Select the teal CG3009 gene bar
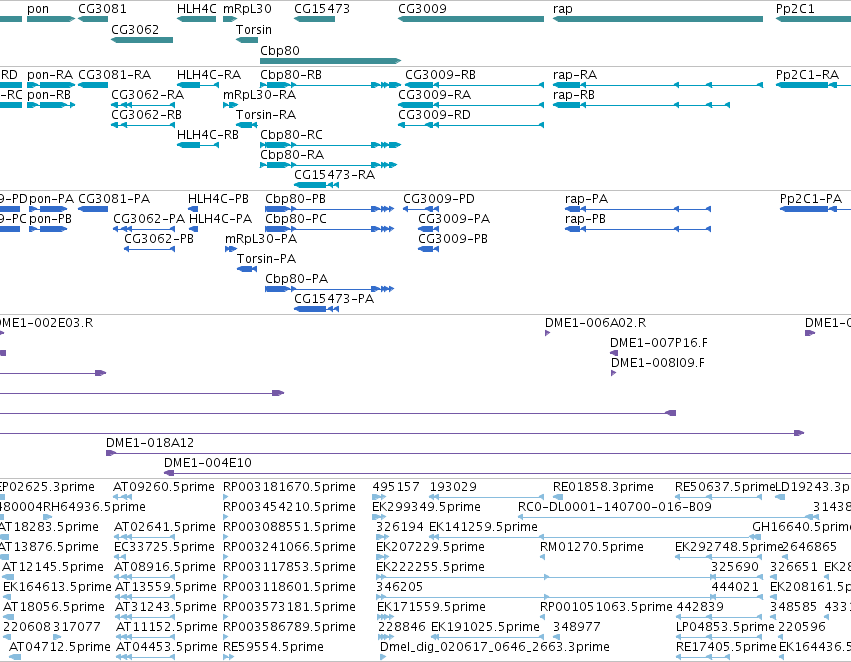 [471, 19]
